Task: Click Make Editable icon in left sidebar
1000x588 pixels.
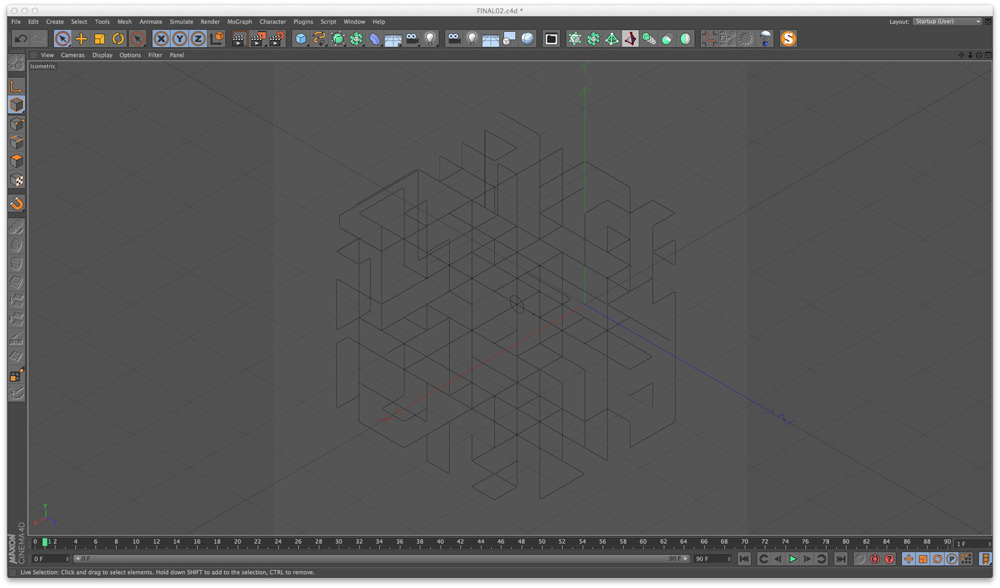Action: click(17, 62)
